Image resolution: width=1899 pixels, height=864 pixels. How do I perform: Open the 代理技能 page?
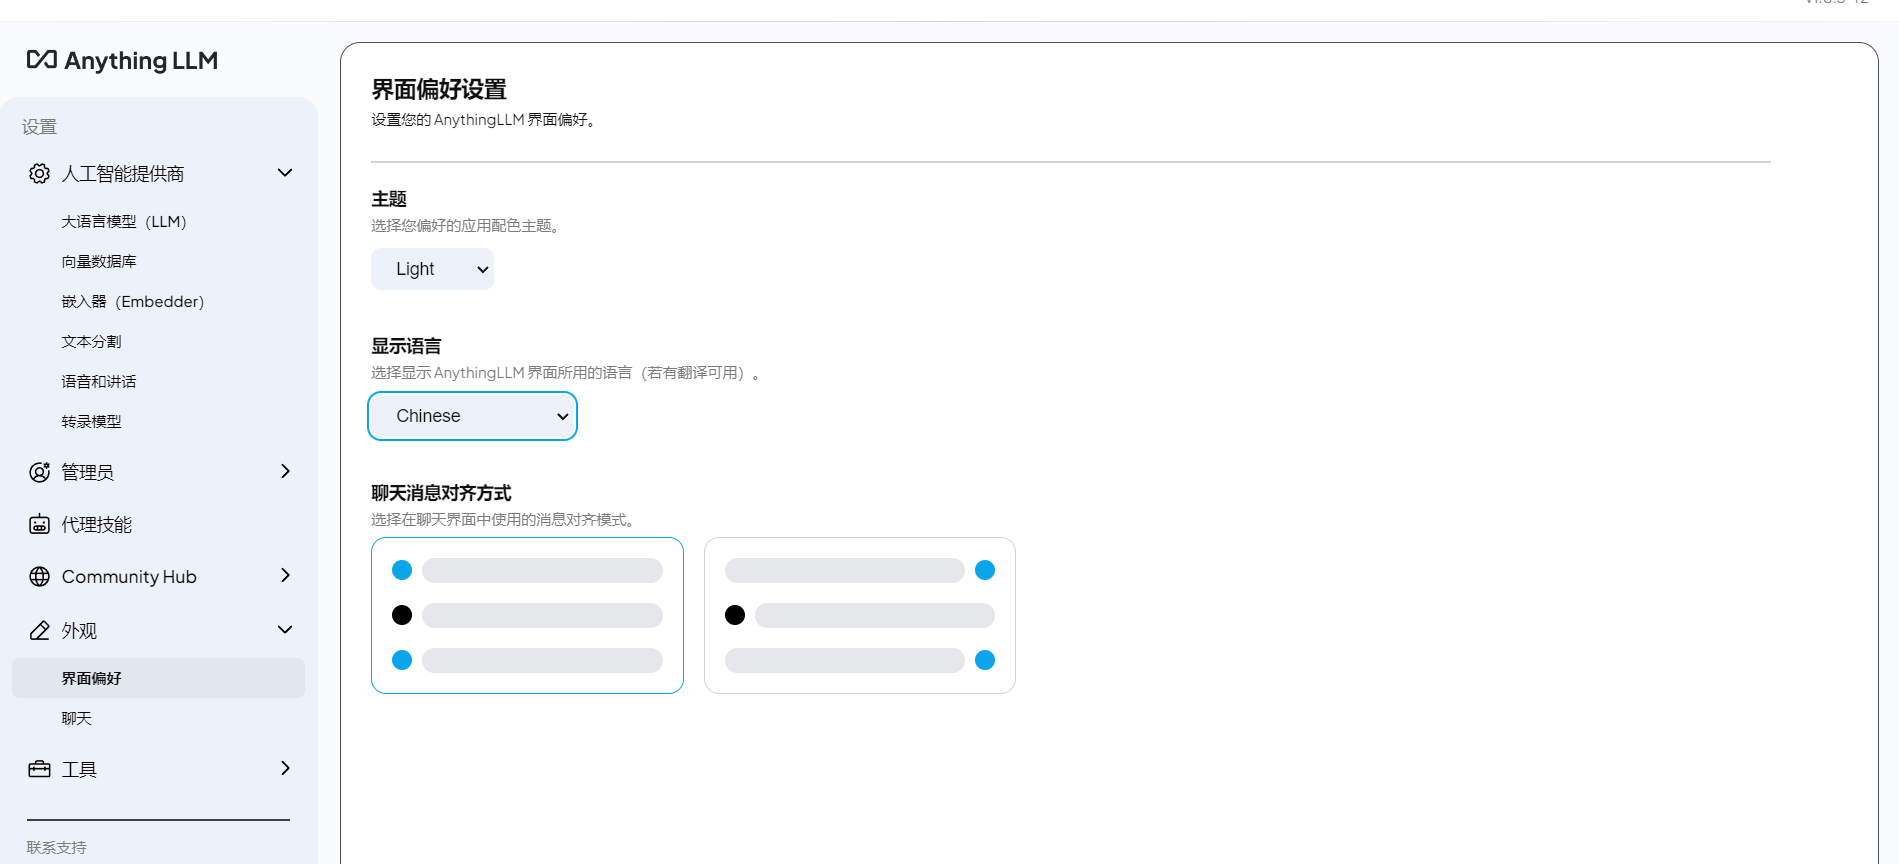pos(97,525)
